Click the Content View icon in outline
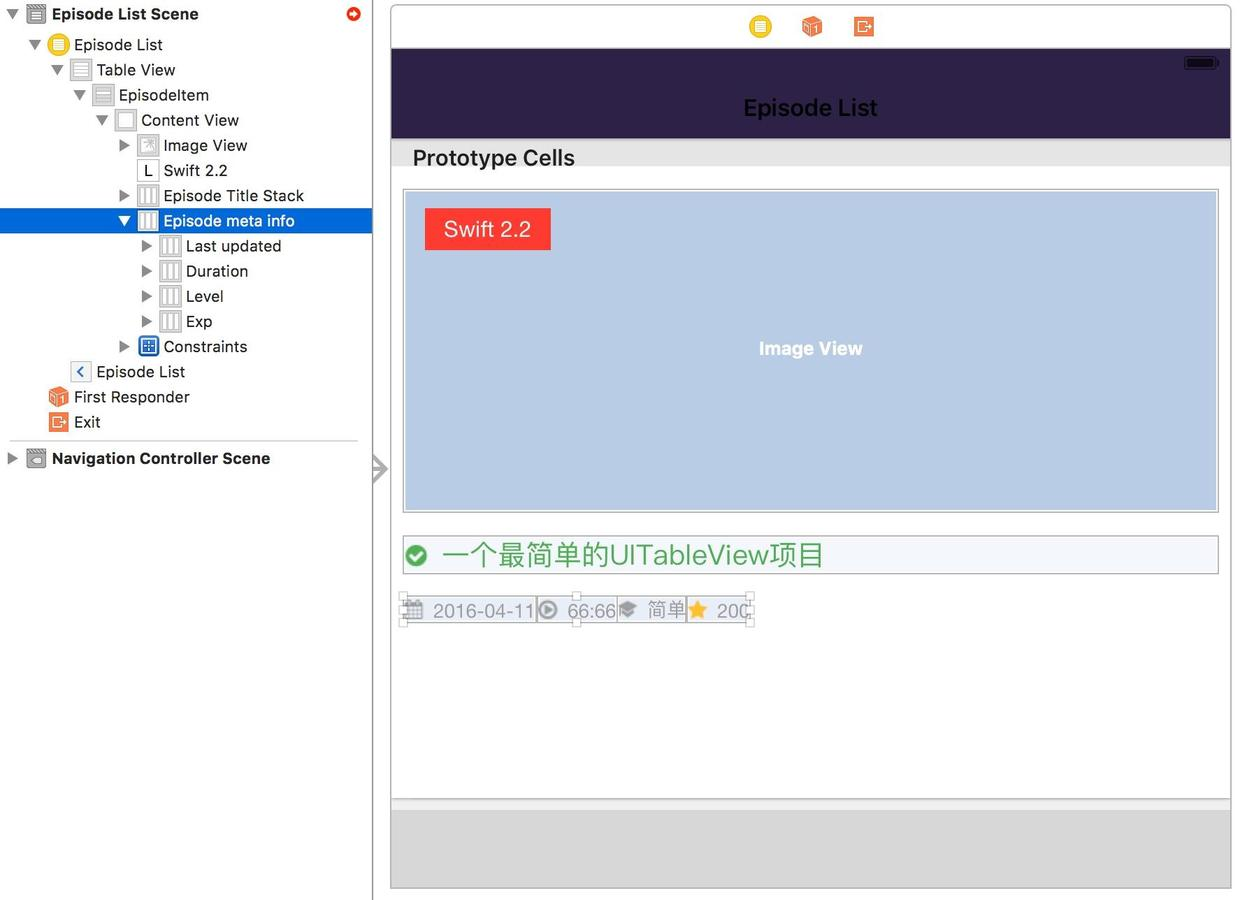This screenshot has width=1240, height=900. 126,120
